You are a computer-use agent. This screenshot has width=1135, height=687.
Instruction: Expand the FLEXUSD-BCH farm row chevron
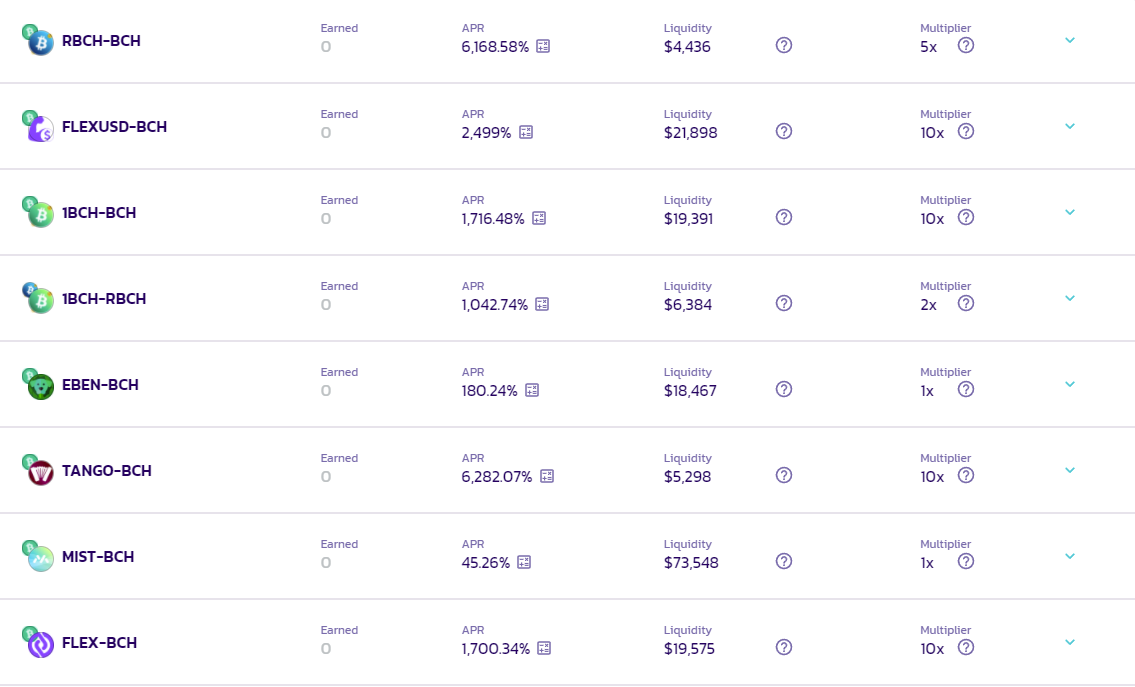[1070, 126]
